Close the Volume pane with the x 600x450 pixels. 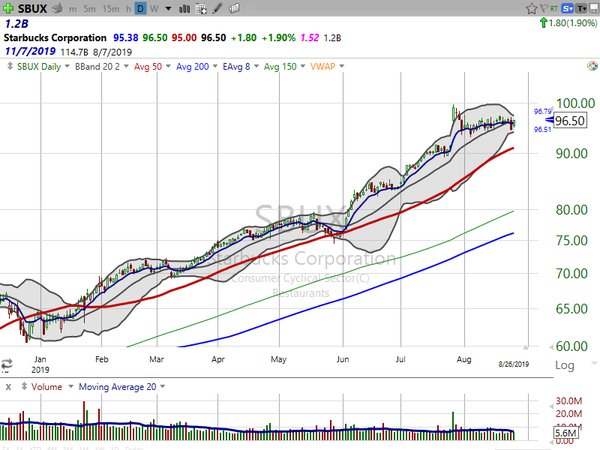pyautogui.click(x=8, y=385)
